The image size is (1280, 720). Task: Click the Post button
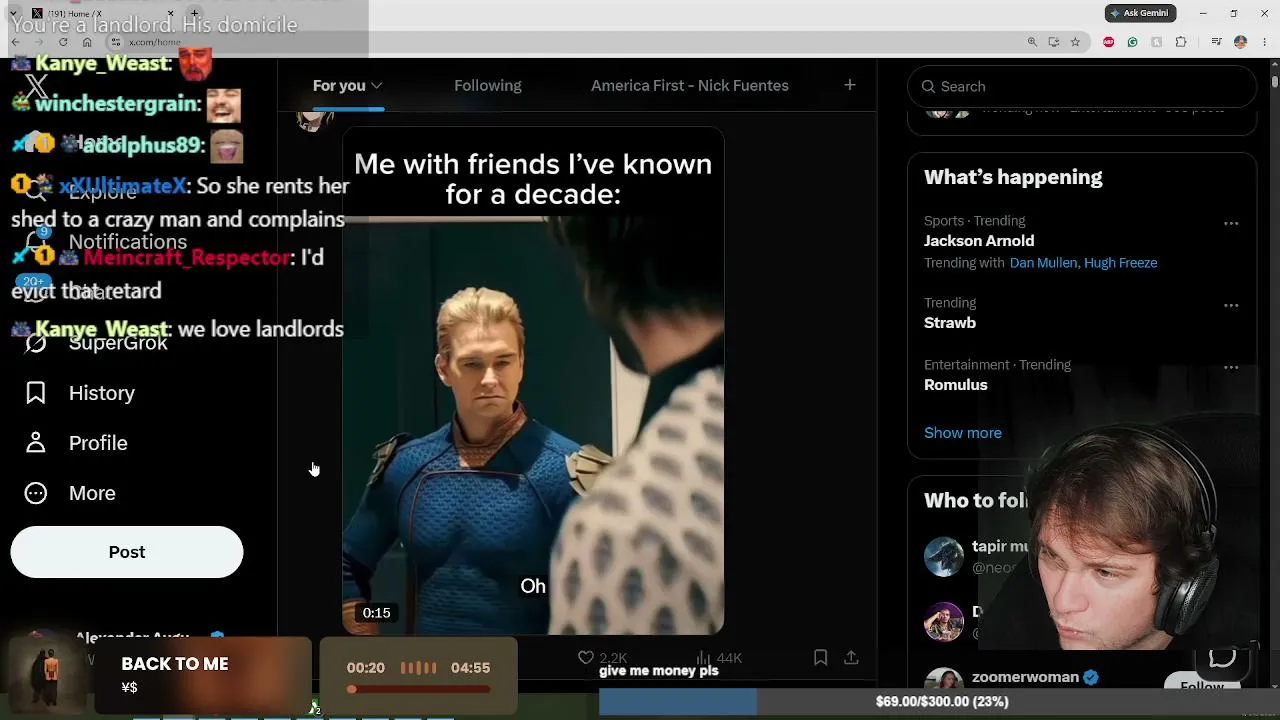click(127, 552)
